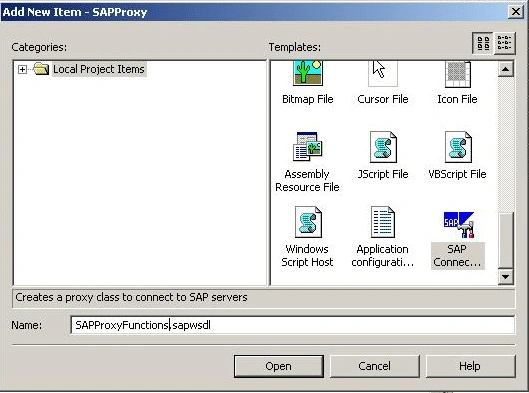Choose the Cursor File template icon

pos(383,73)
